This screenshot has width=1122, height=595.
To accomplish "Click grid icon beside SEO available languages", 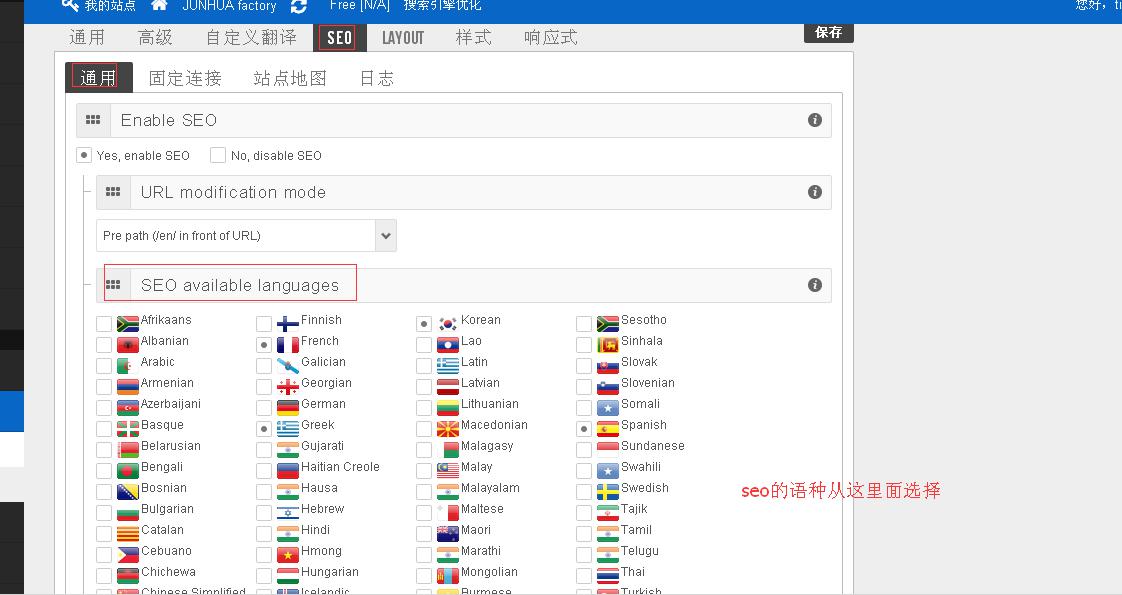I will click(x=113, y=285).
